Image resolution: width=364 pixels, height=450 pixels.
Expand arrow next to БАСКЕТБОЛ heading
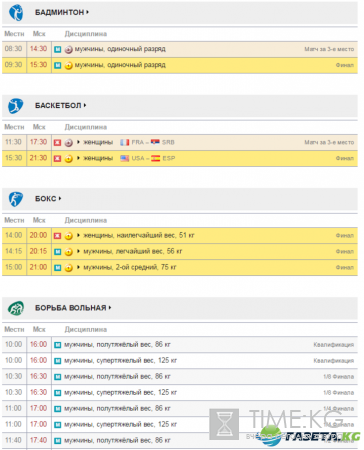[85, 105]
